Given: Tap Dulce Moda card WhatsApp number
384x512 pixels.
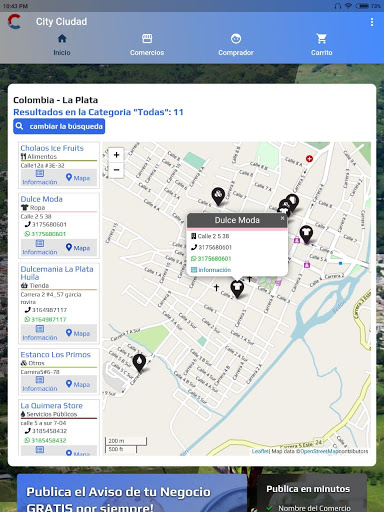Looking at the screenshot, I should coord(45,234).
